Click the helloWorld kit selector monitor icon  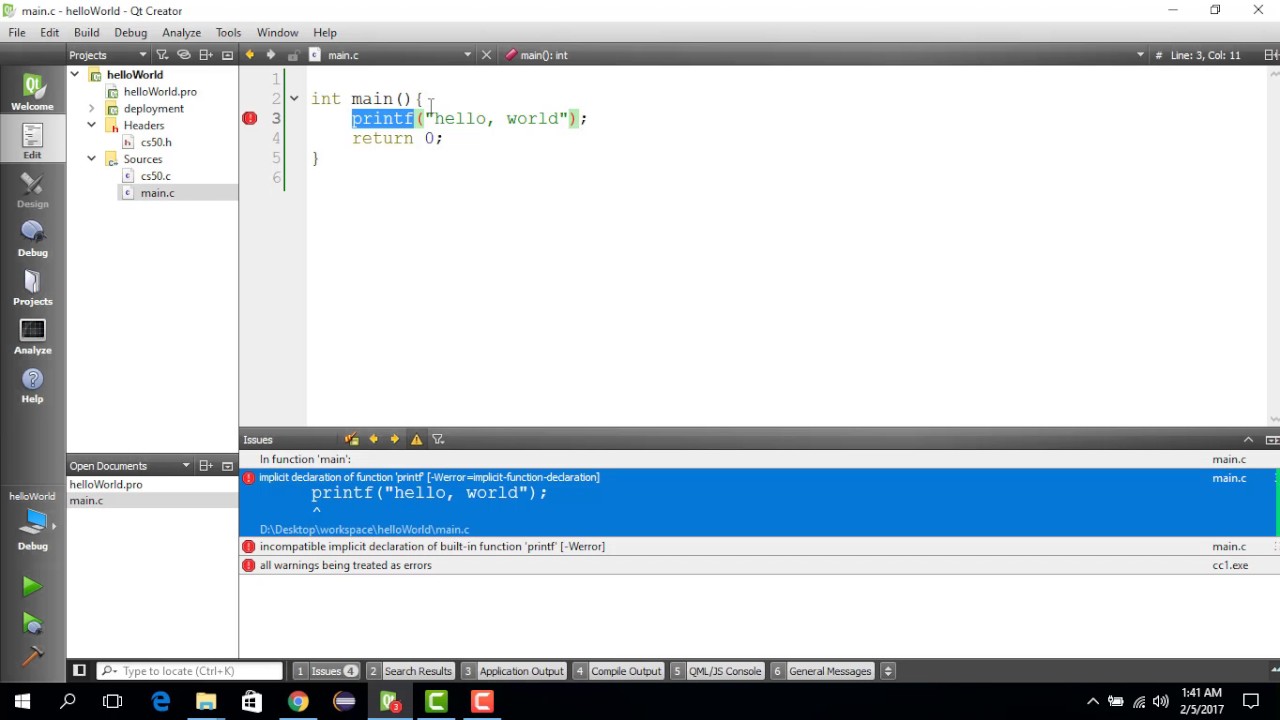(32, 521)
